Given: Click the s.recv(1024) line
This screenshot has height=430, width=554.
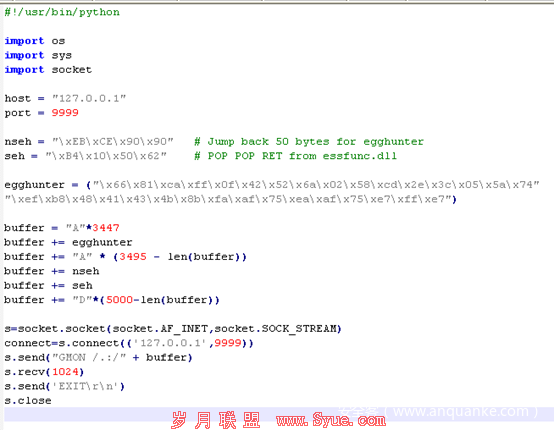Looking at the screenshot, I should point(44,372).
